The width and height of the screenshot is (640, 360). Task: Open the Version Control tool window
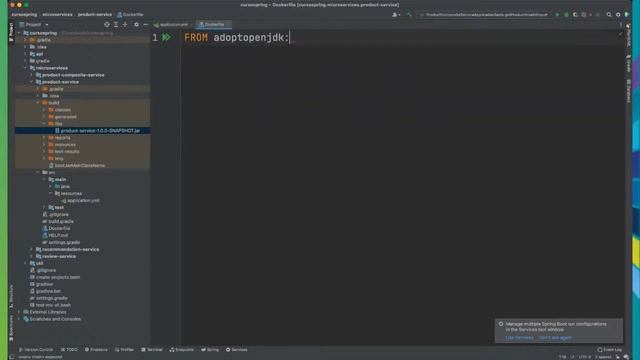click(36, 350)
